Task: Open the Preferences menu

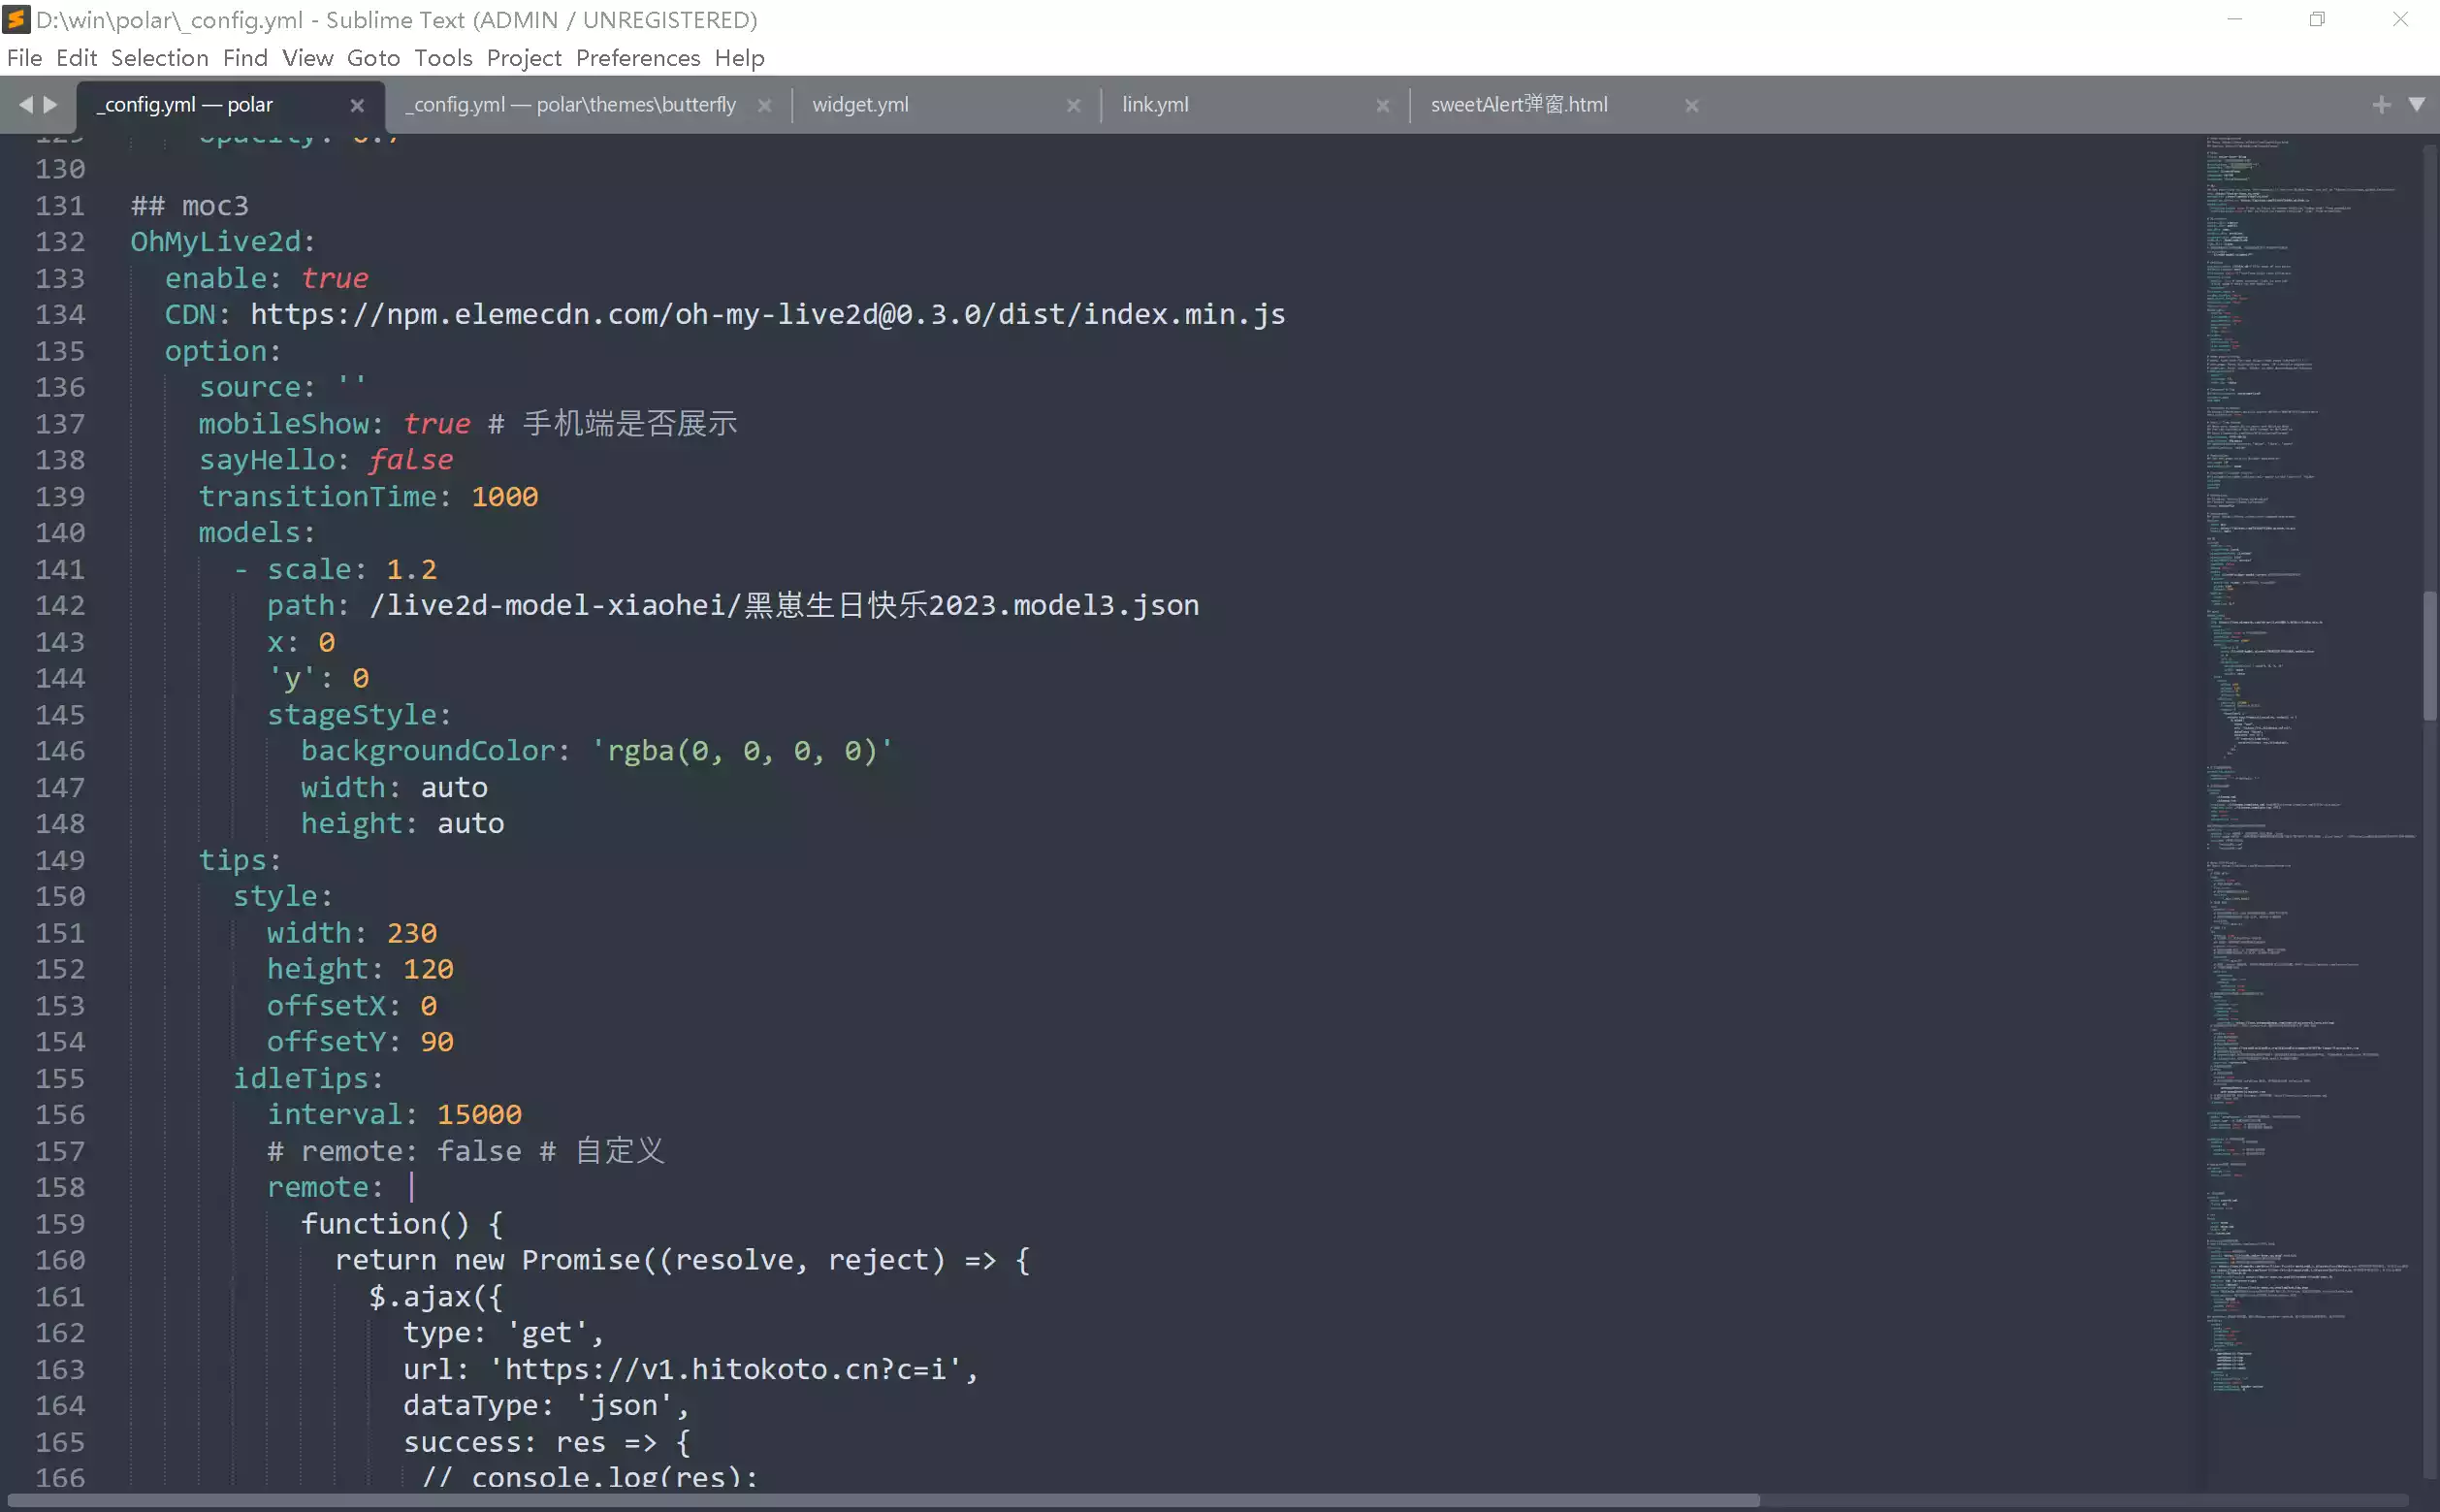Action: pyautogui.click(x=637, y=58)
